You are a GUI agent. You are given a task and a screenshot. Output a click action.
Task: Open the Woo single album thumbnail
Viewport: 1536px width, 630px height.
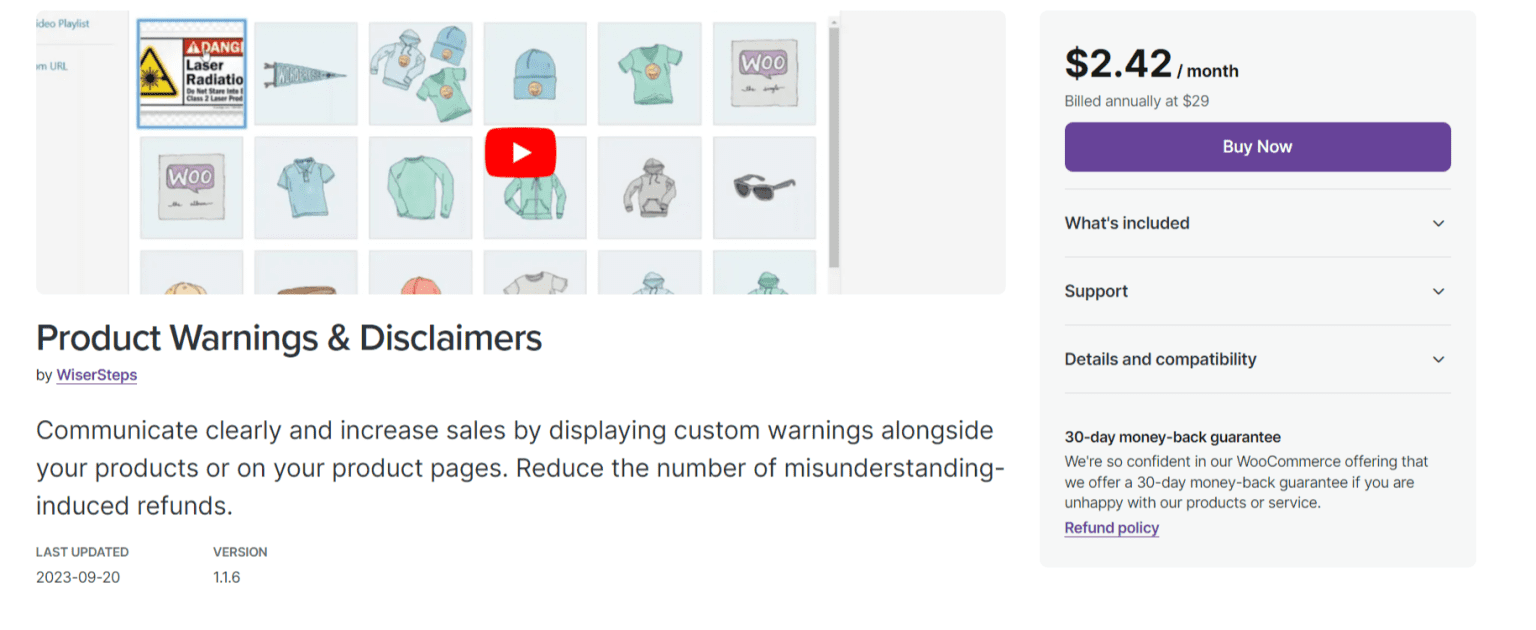coord(764,73)
